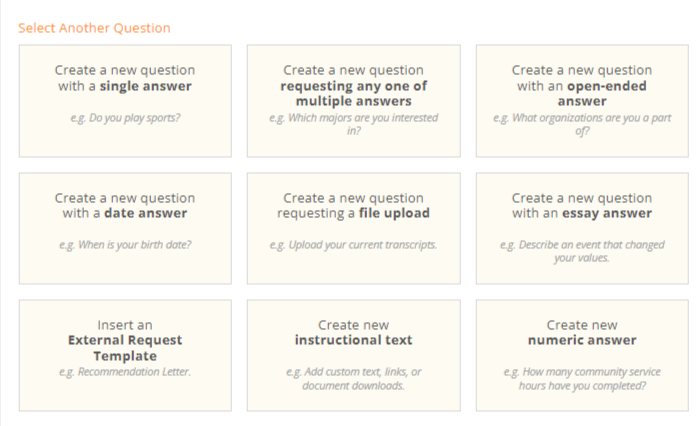
Task: Click the 'Select Another Question' heading
Action: pos(94,28)
